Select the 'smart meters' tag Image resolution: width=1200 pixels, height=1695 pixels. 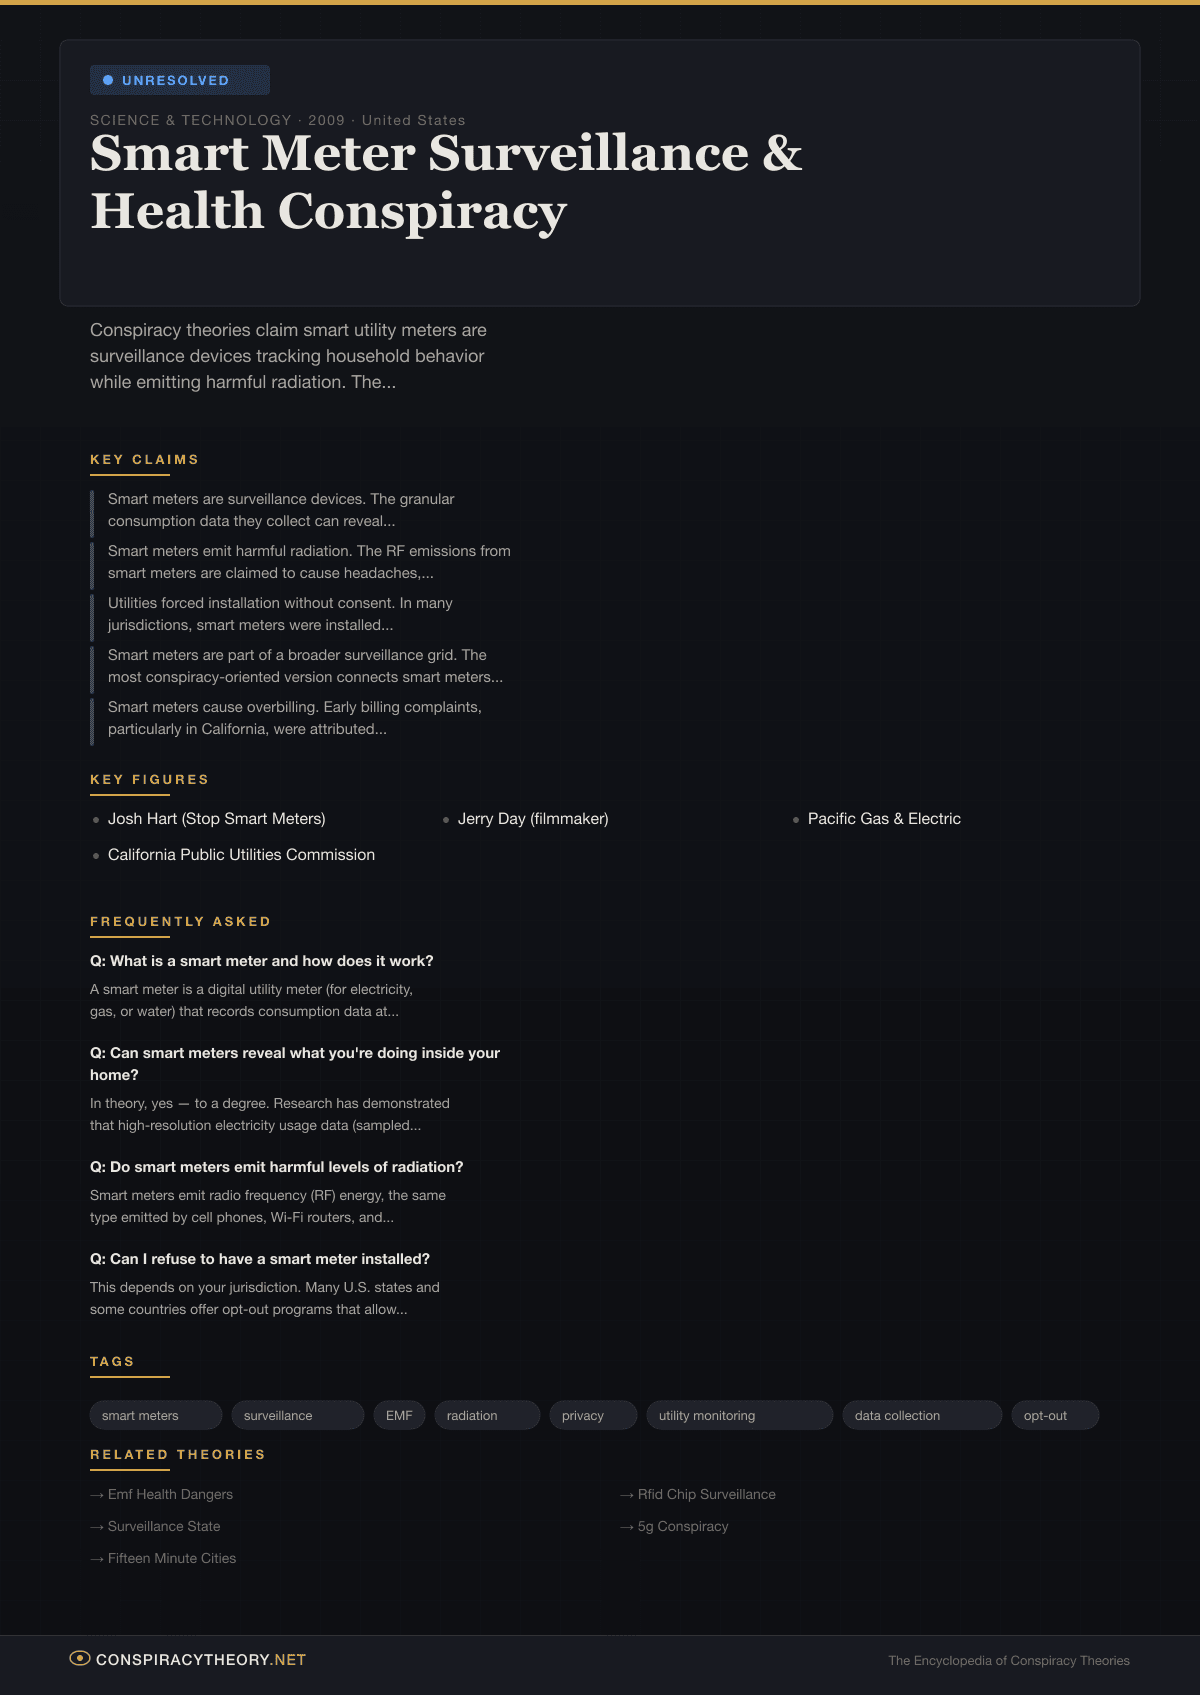click(155, 1415)
